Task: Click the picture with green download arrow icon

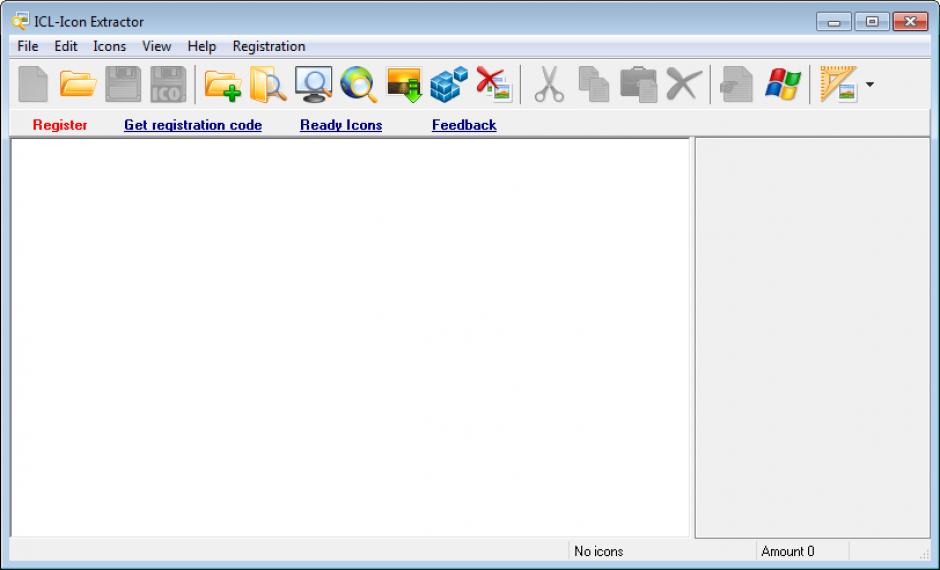Action: (404, 85)
